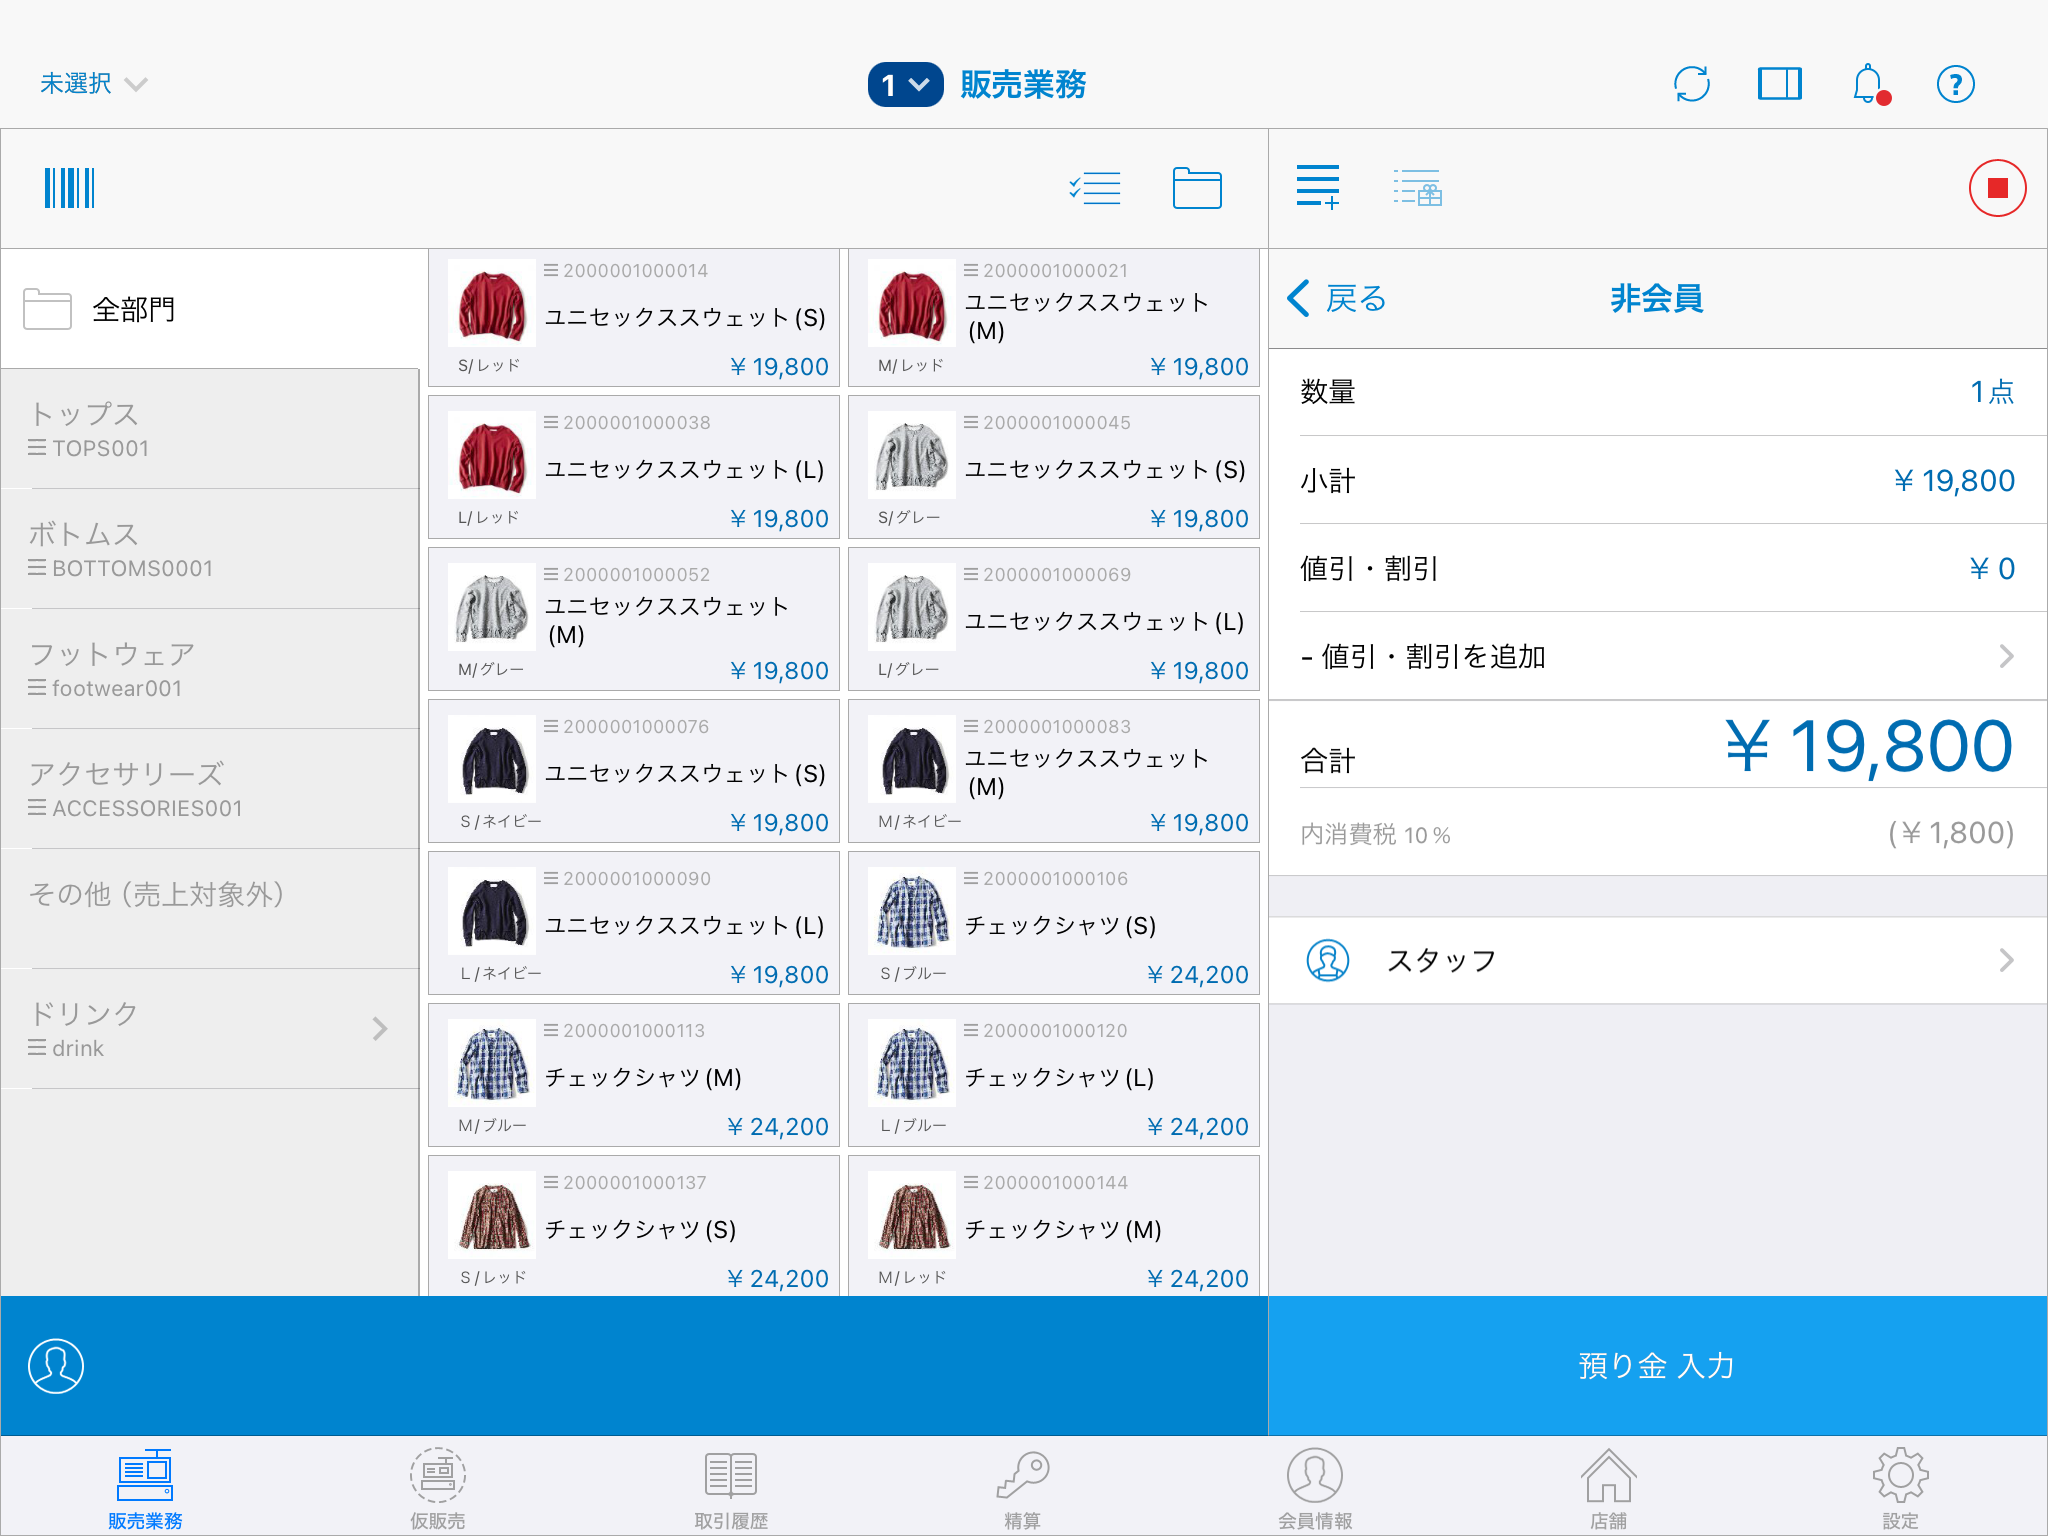Tap the customer avatar in blue bar

pos(56,1366)
